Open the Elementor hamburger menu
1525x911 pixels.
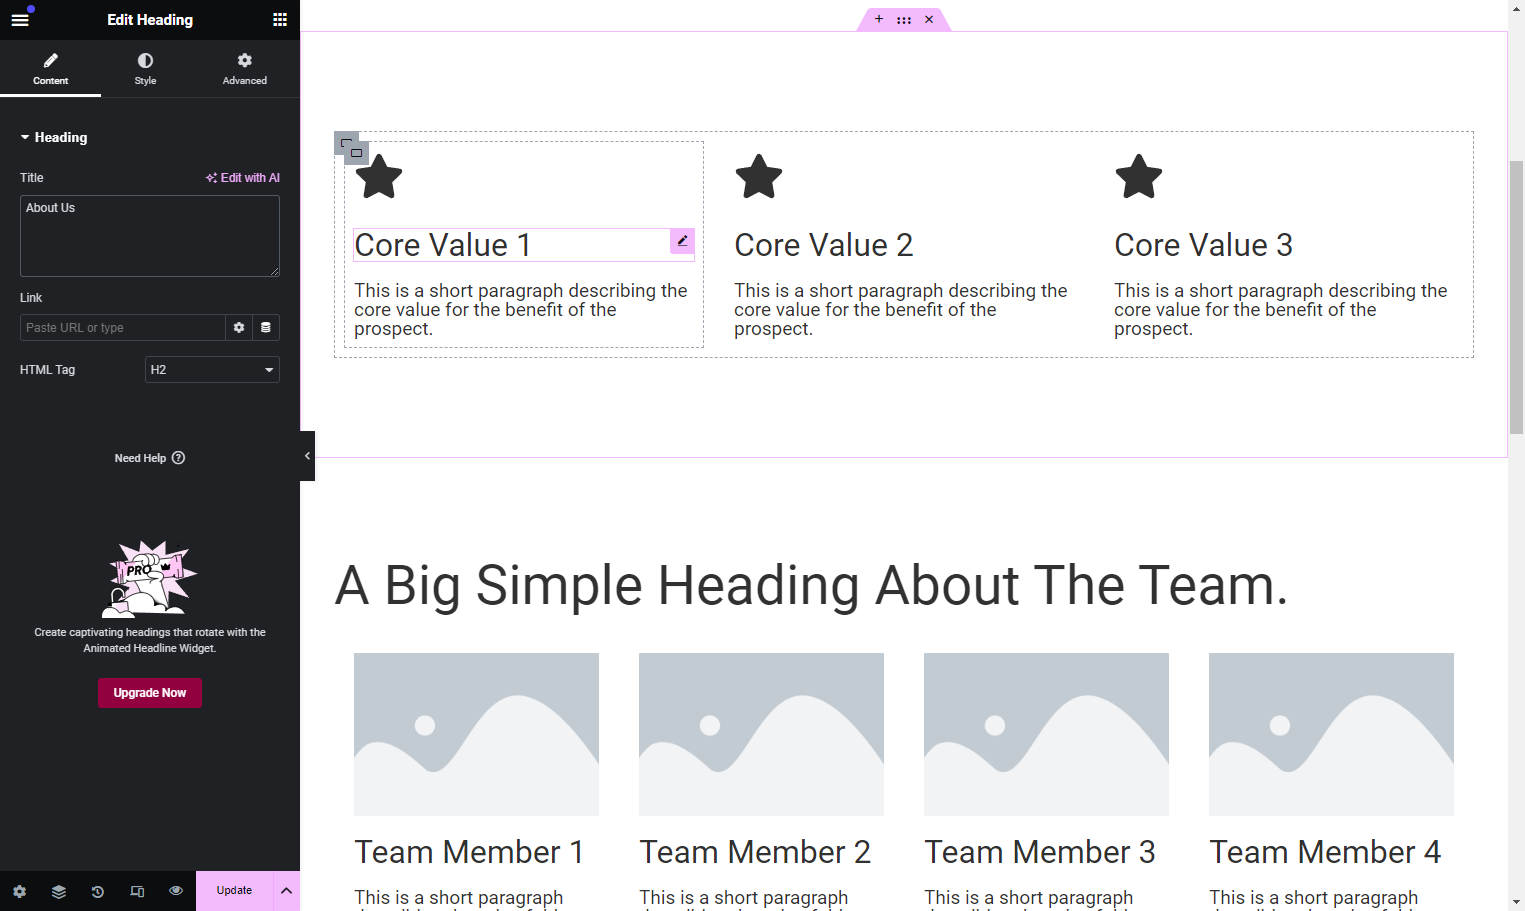click(x=20, y=19)
